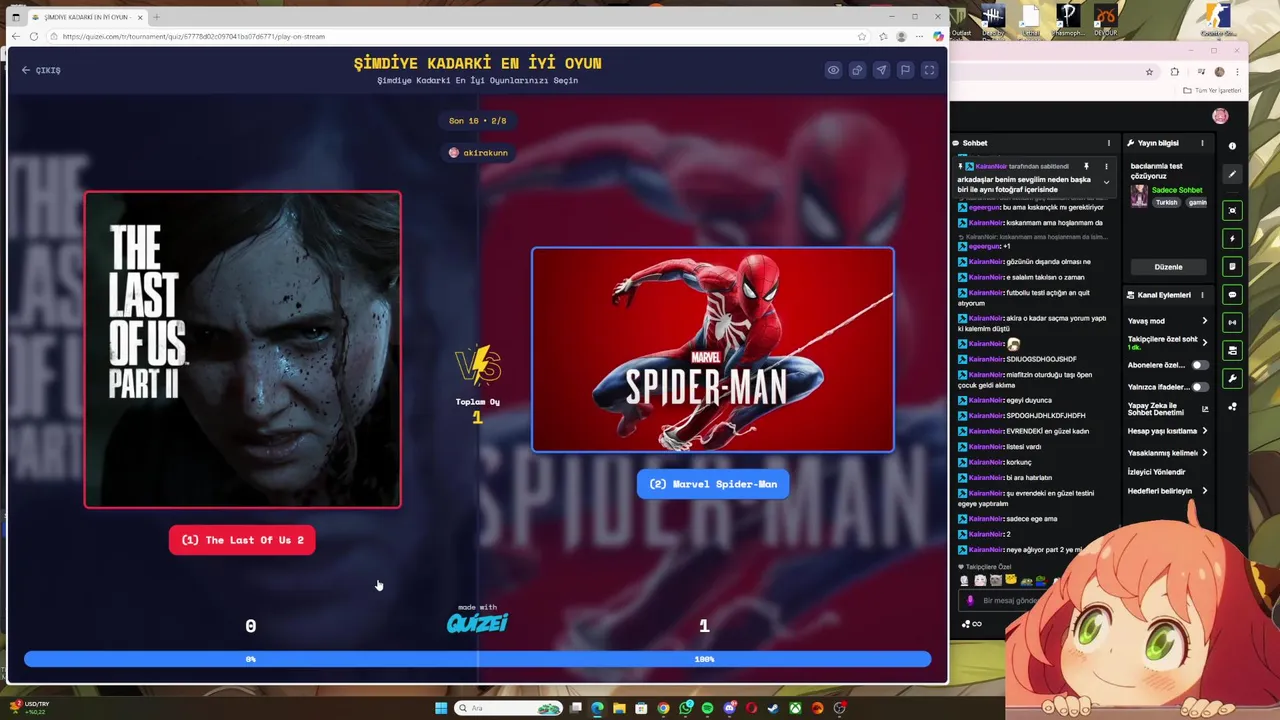Open WhatsApp from the taskbar
This screenshot has width=1280, height=720.
coord(685,708)
